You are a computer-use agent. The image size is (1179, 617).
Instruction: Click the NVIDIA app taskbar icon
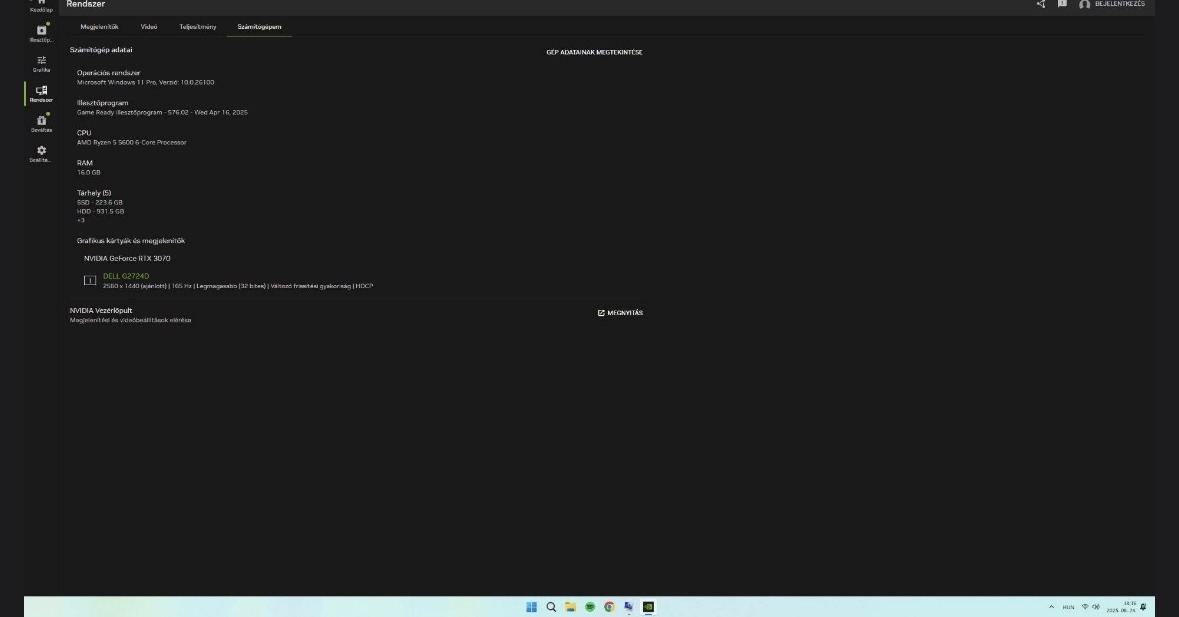pos(648,606)
